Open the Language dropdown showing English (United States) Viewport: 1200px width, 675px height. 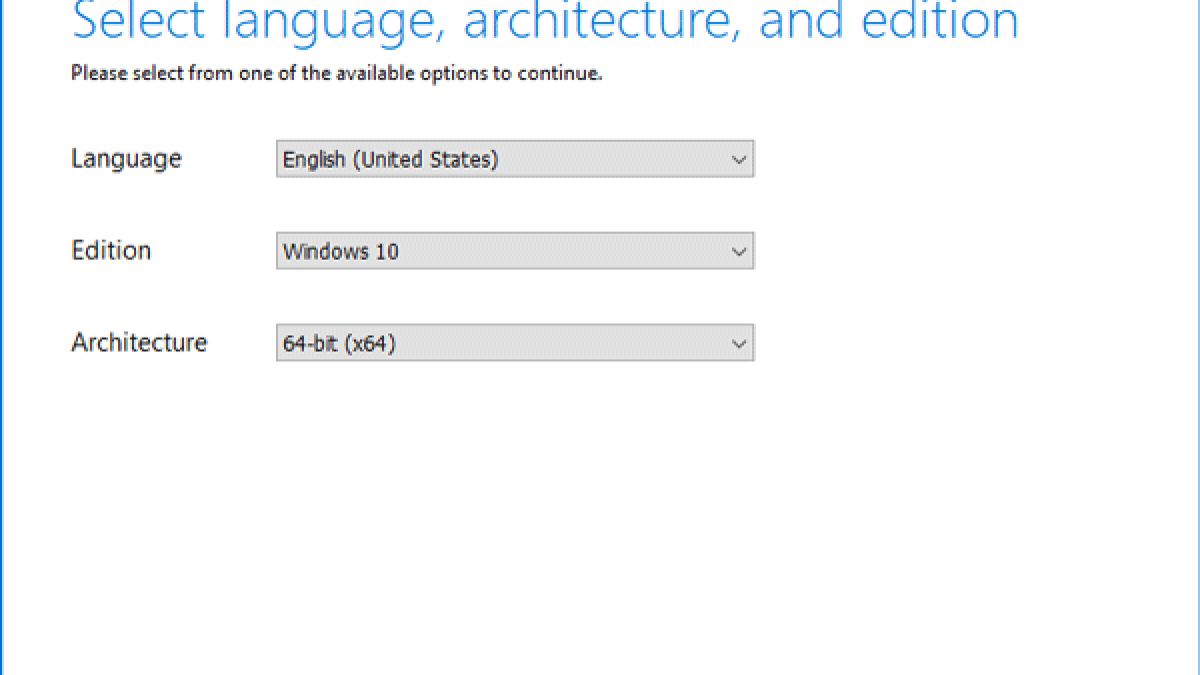tap(515, 159)
